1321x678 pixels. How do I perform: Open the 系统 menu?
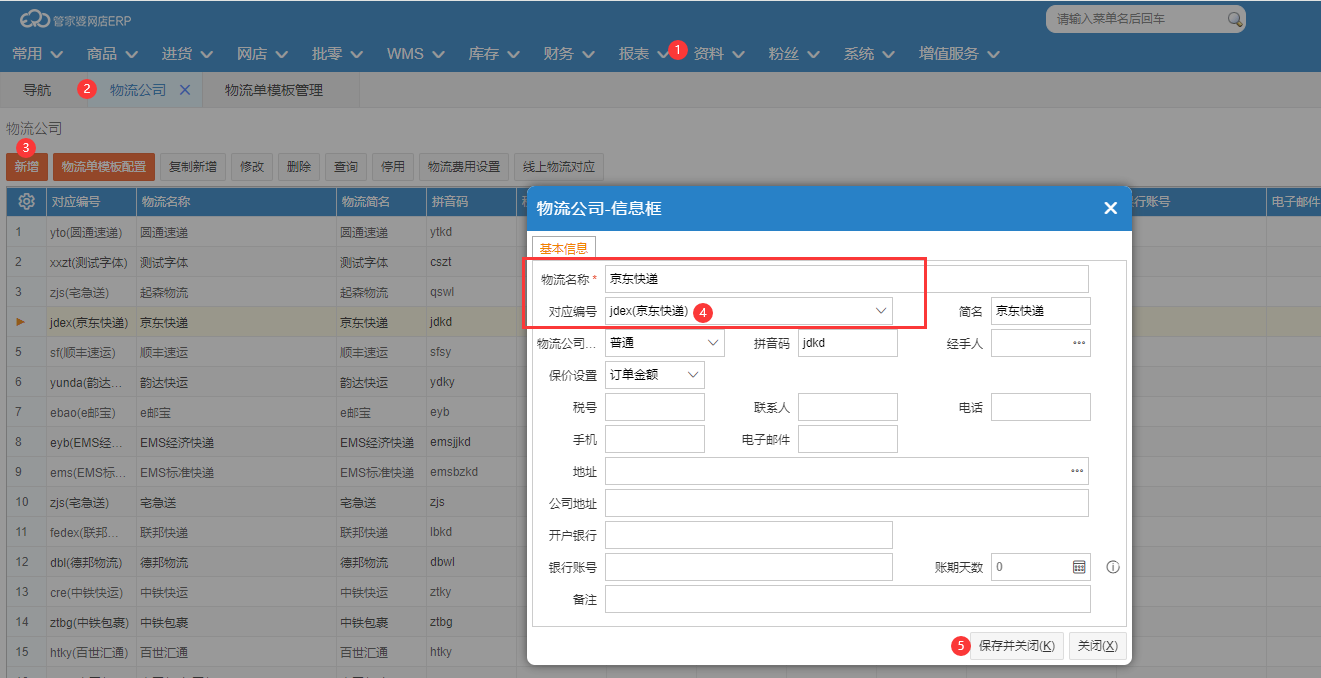click(869, 54)
